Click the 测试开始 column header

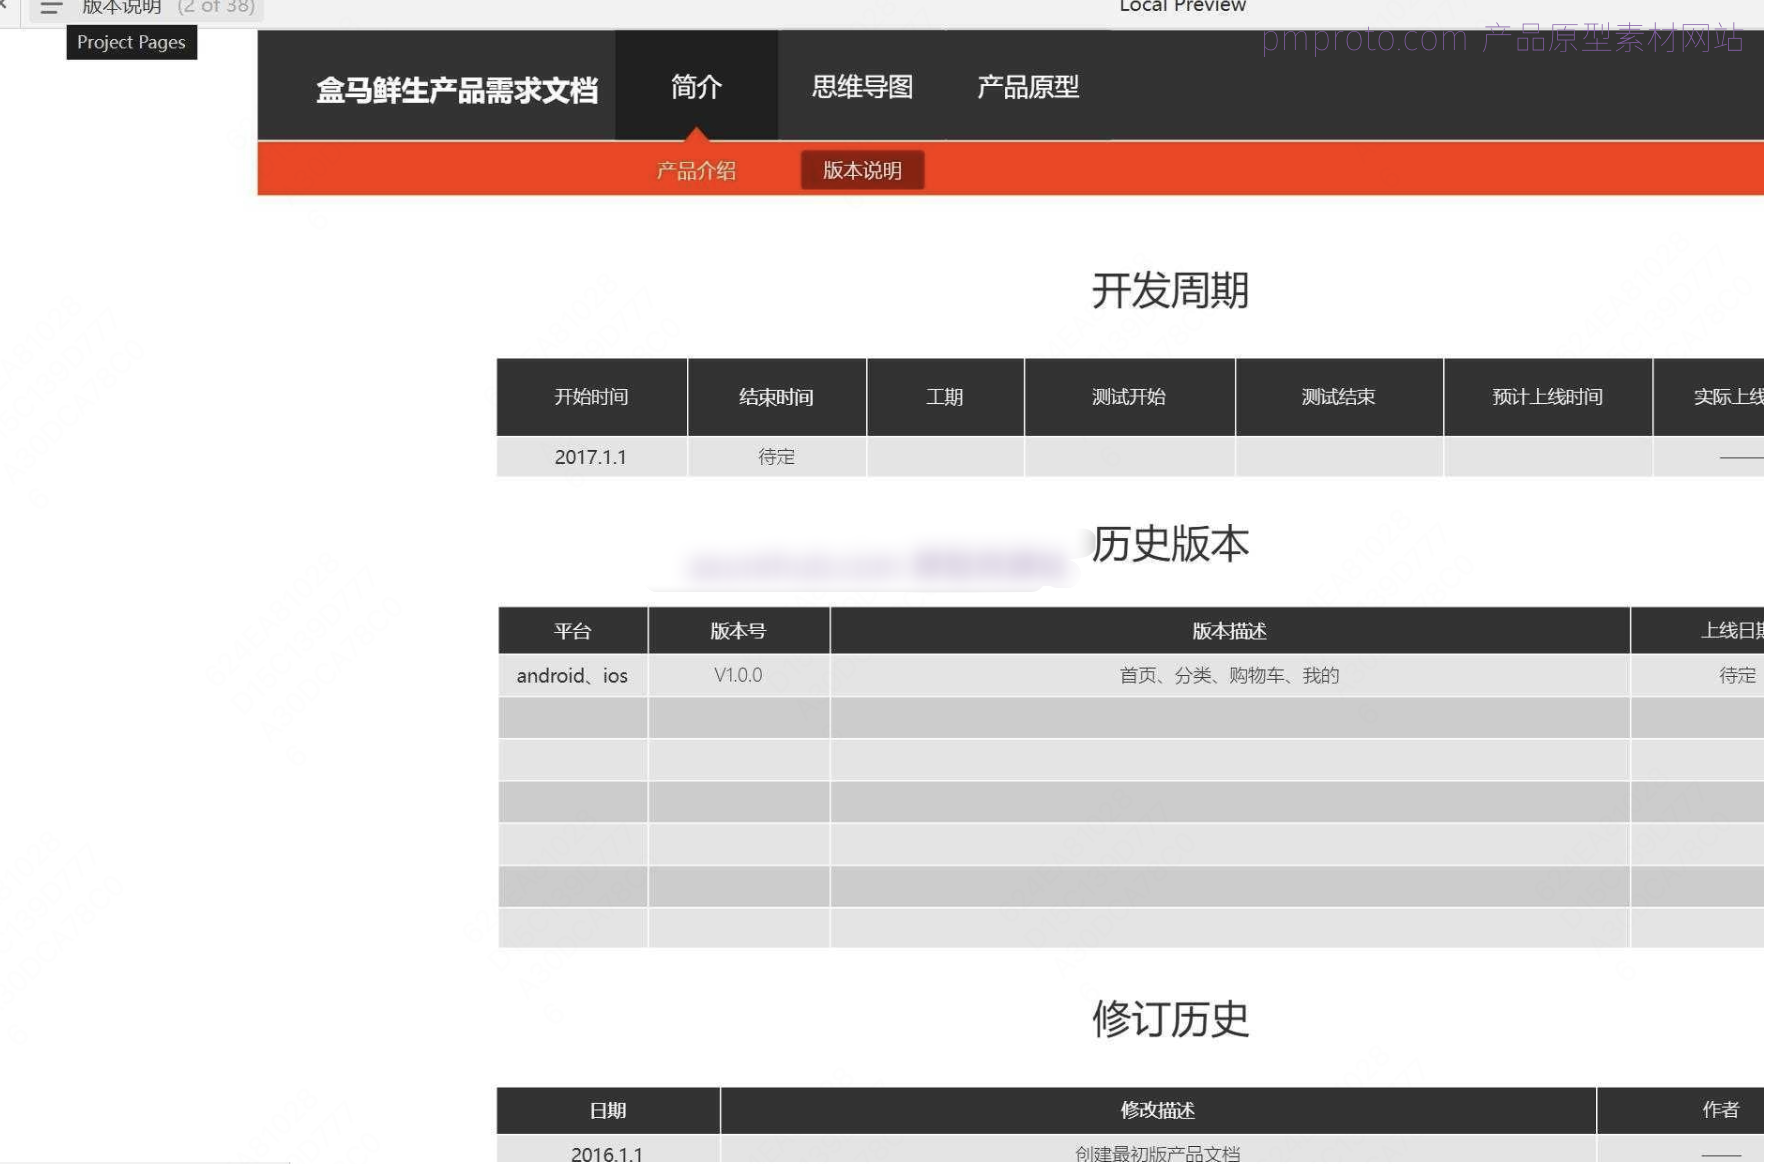1129,397
